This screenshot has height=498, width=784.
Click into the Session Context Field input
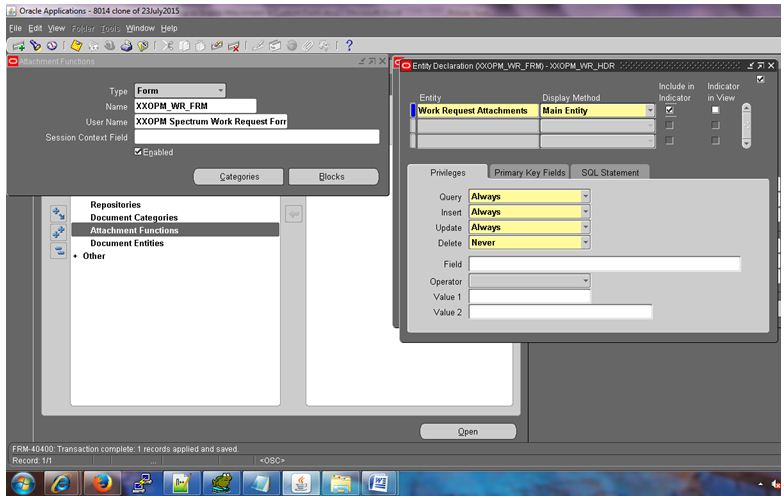[256, 137]
